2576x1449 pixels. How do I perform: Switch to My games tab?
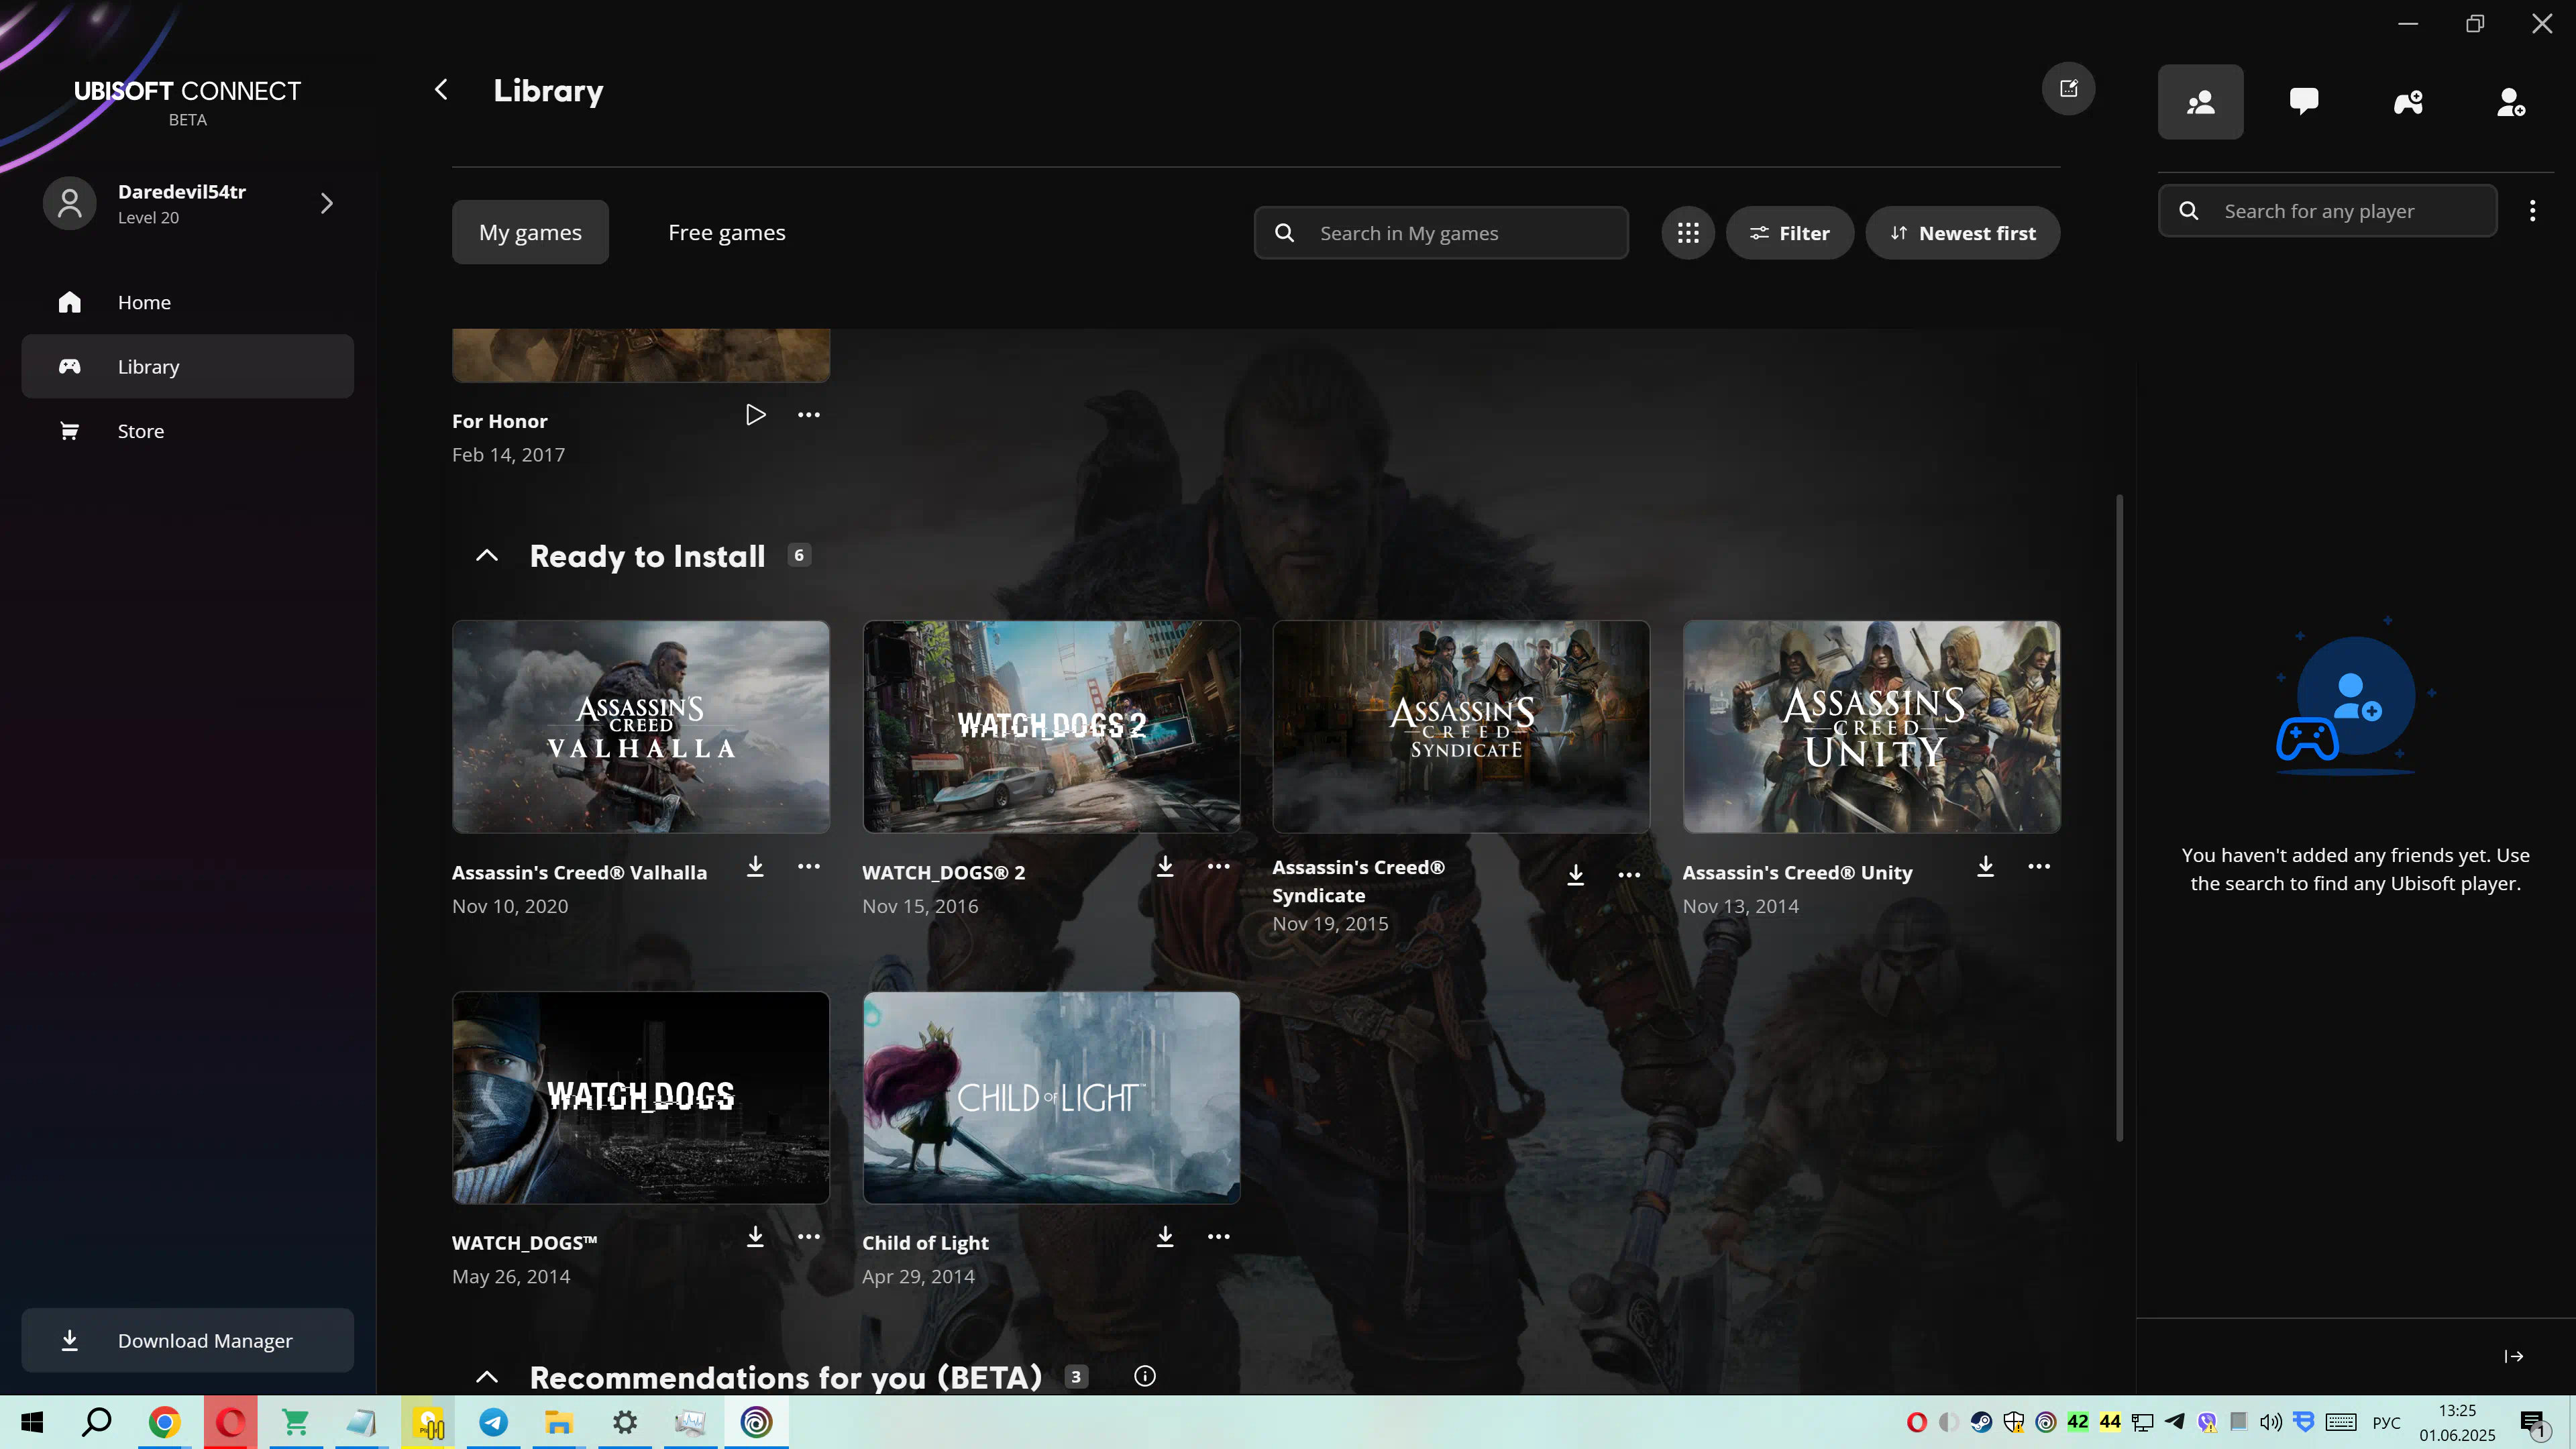coord(530,232)
